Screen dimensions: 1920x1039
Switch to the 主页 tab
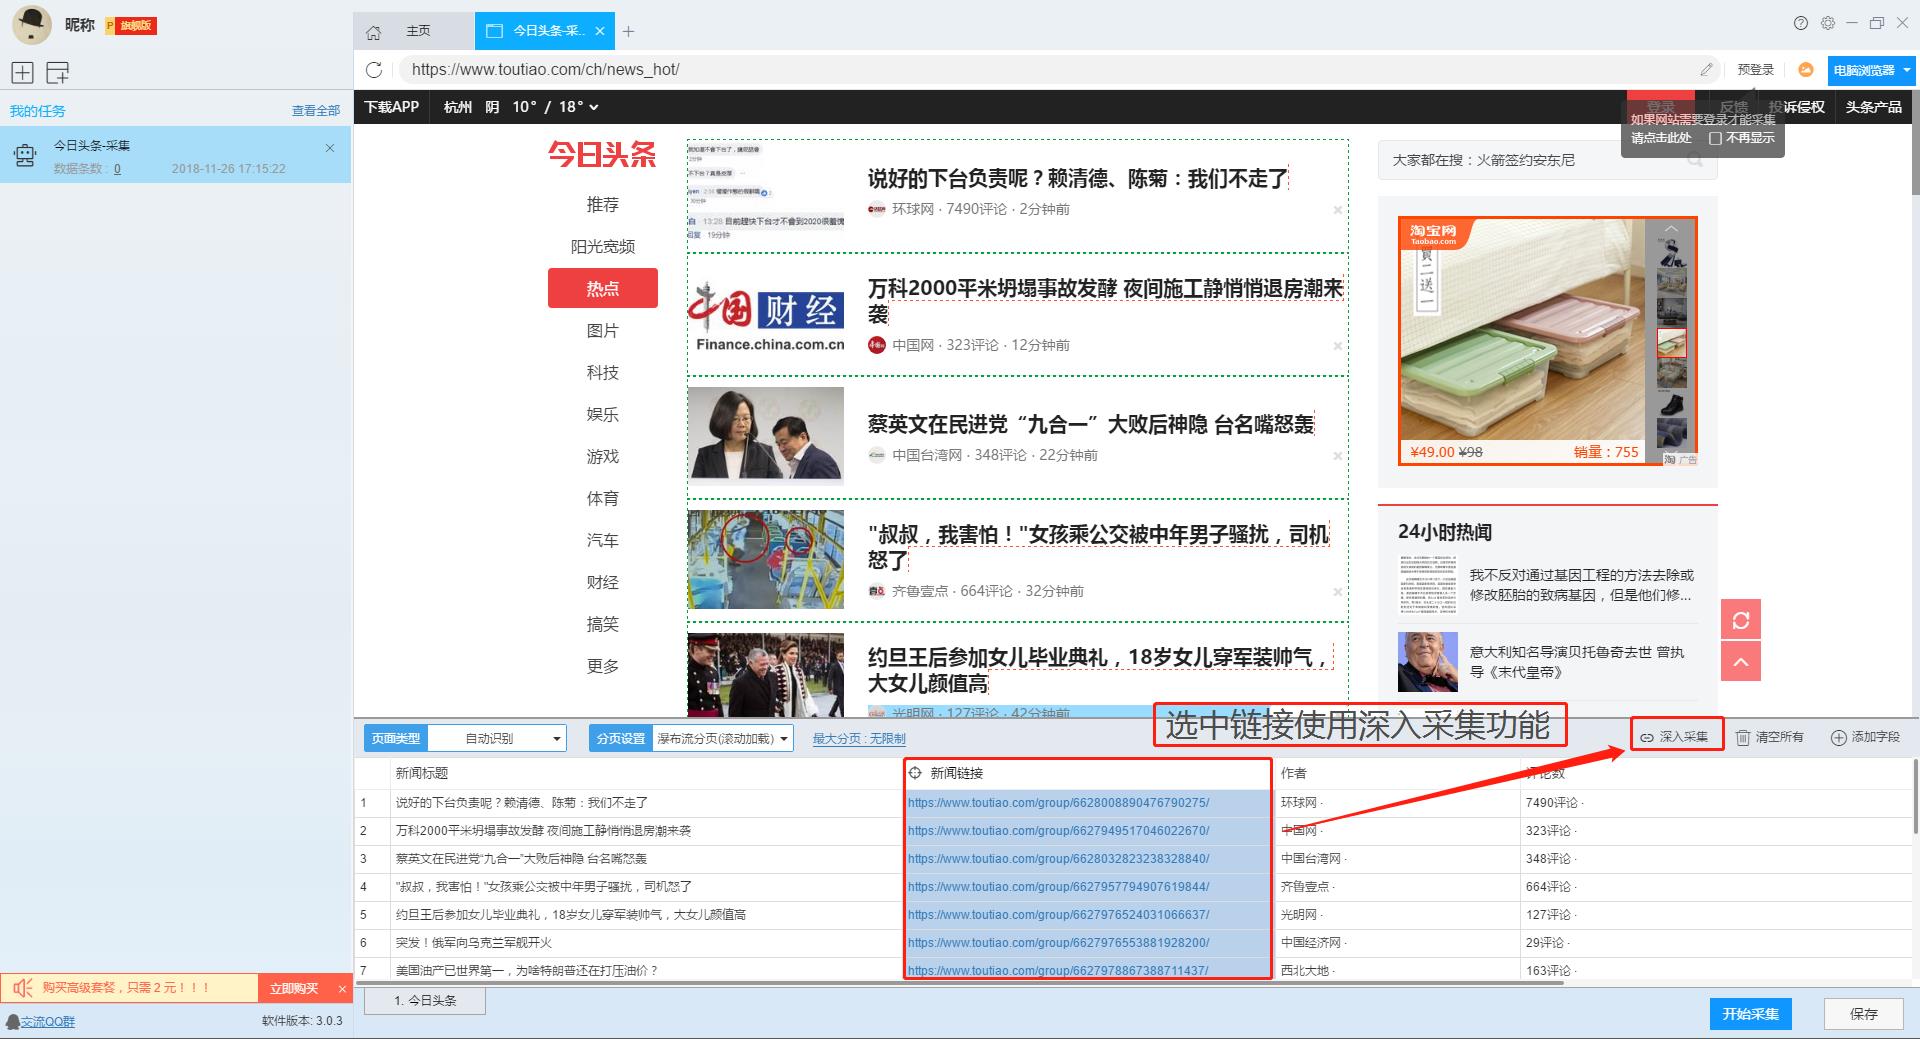[x=418, y=31]
